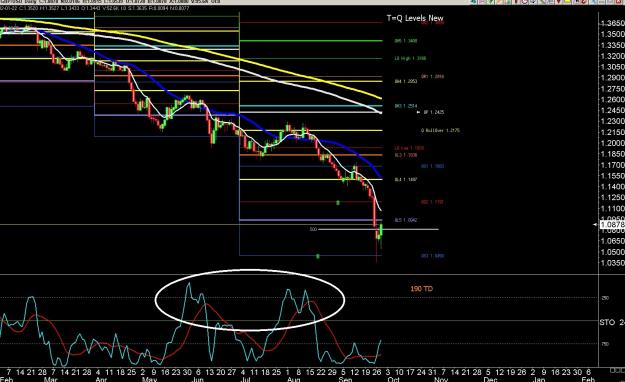This screenshot has width=625, height=382.
Task: Click the BF 1.2425 level label
Action: click(x=434, y=112)
